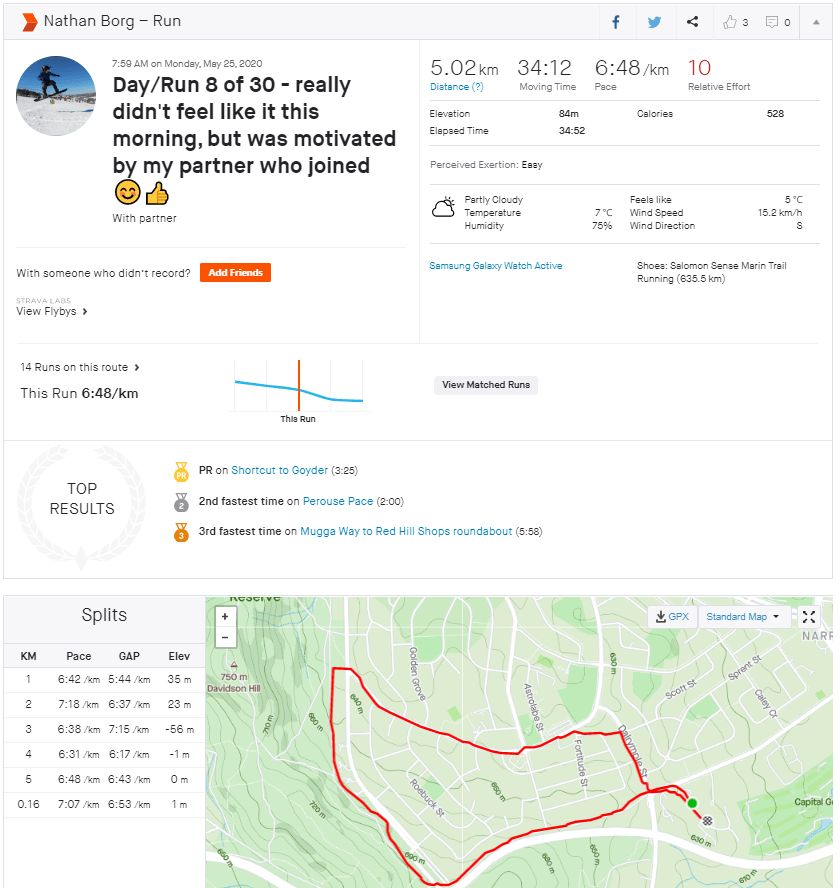Toggle fullscreen map view
Screen dimensions: 840x888
[x=810, y=617]
